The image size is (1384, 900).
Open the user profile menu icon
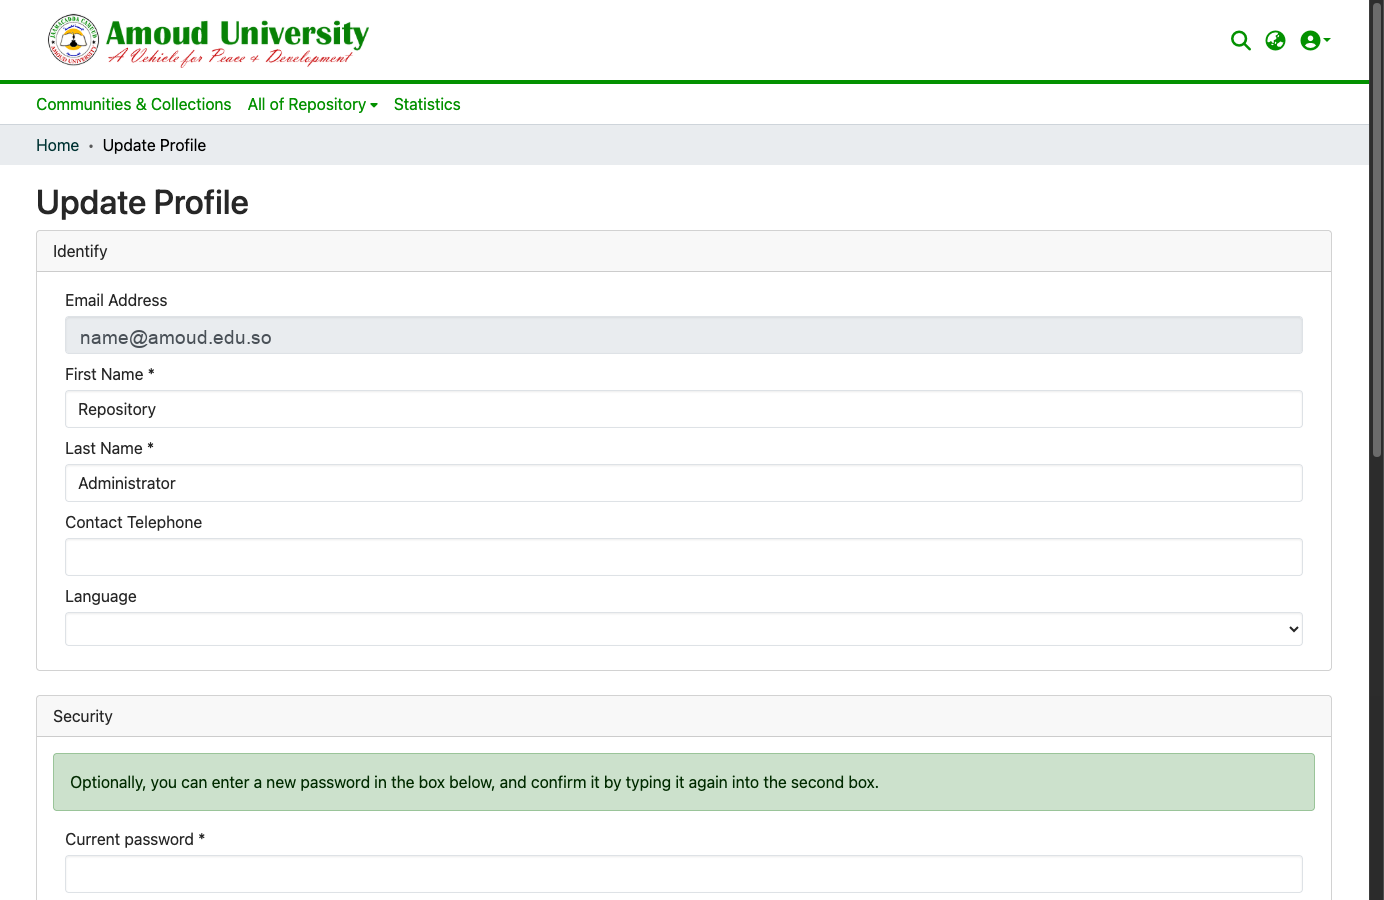pos(1315,40)
